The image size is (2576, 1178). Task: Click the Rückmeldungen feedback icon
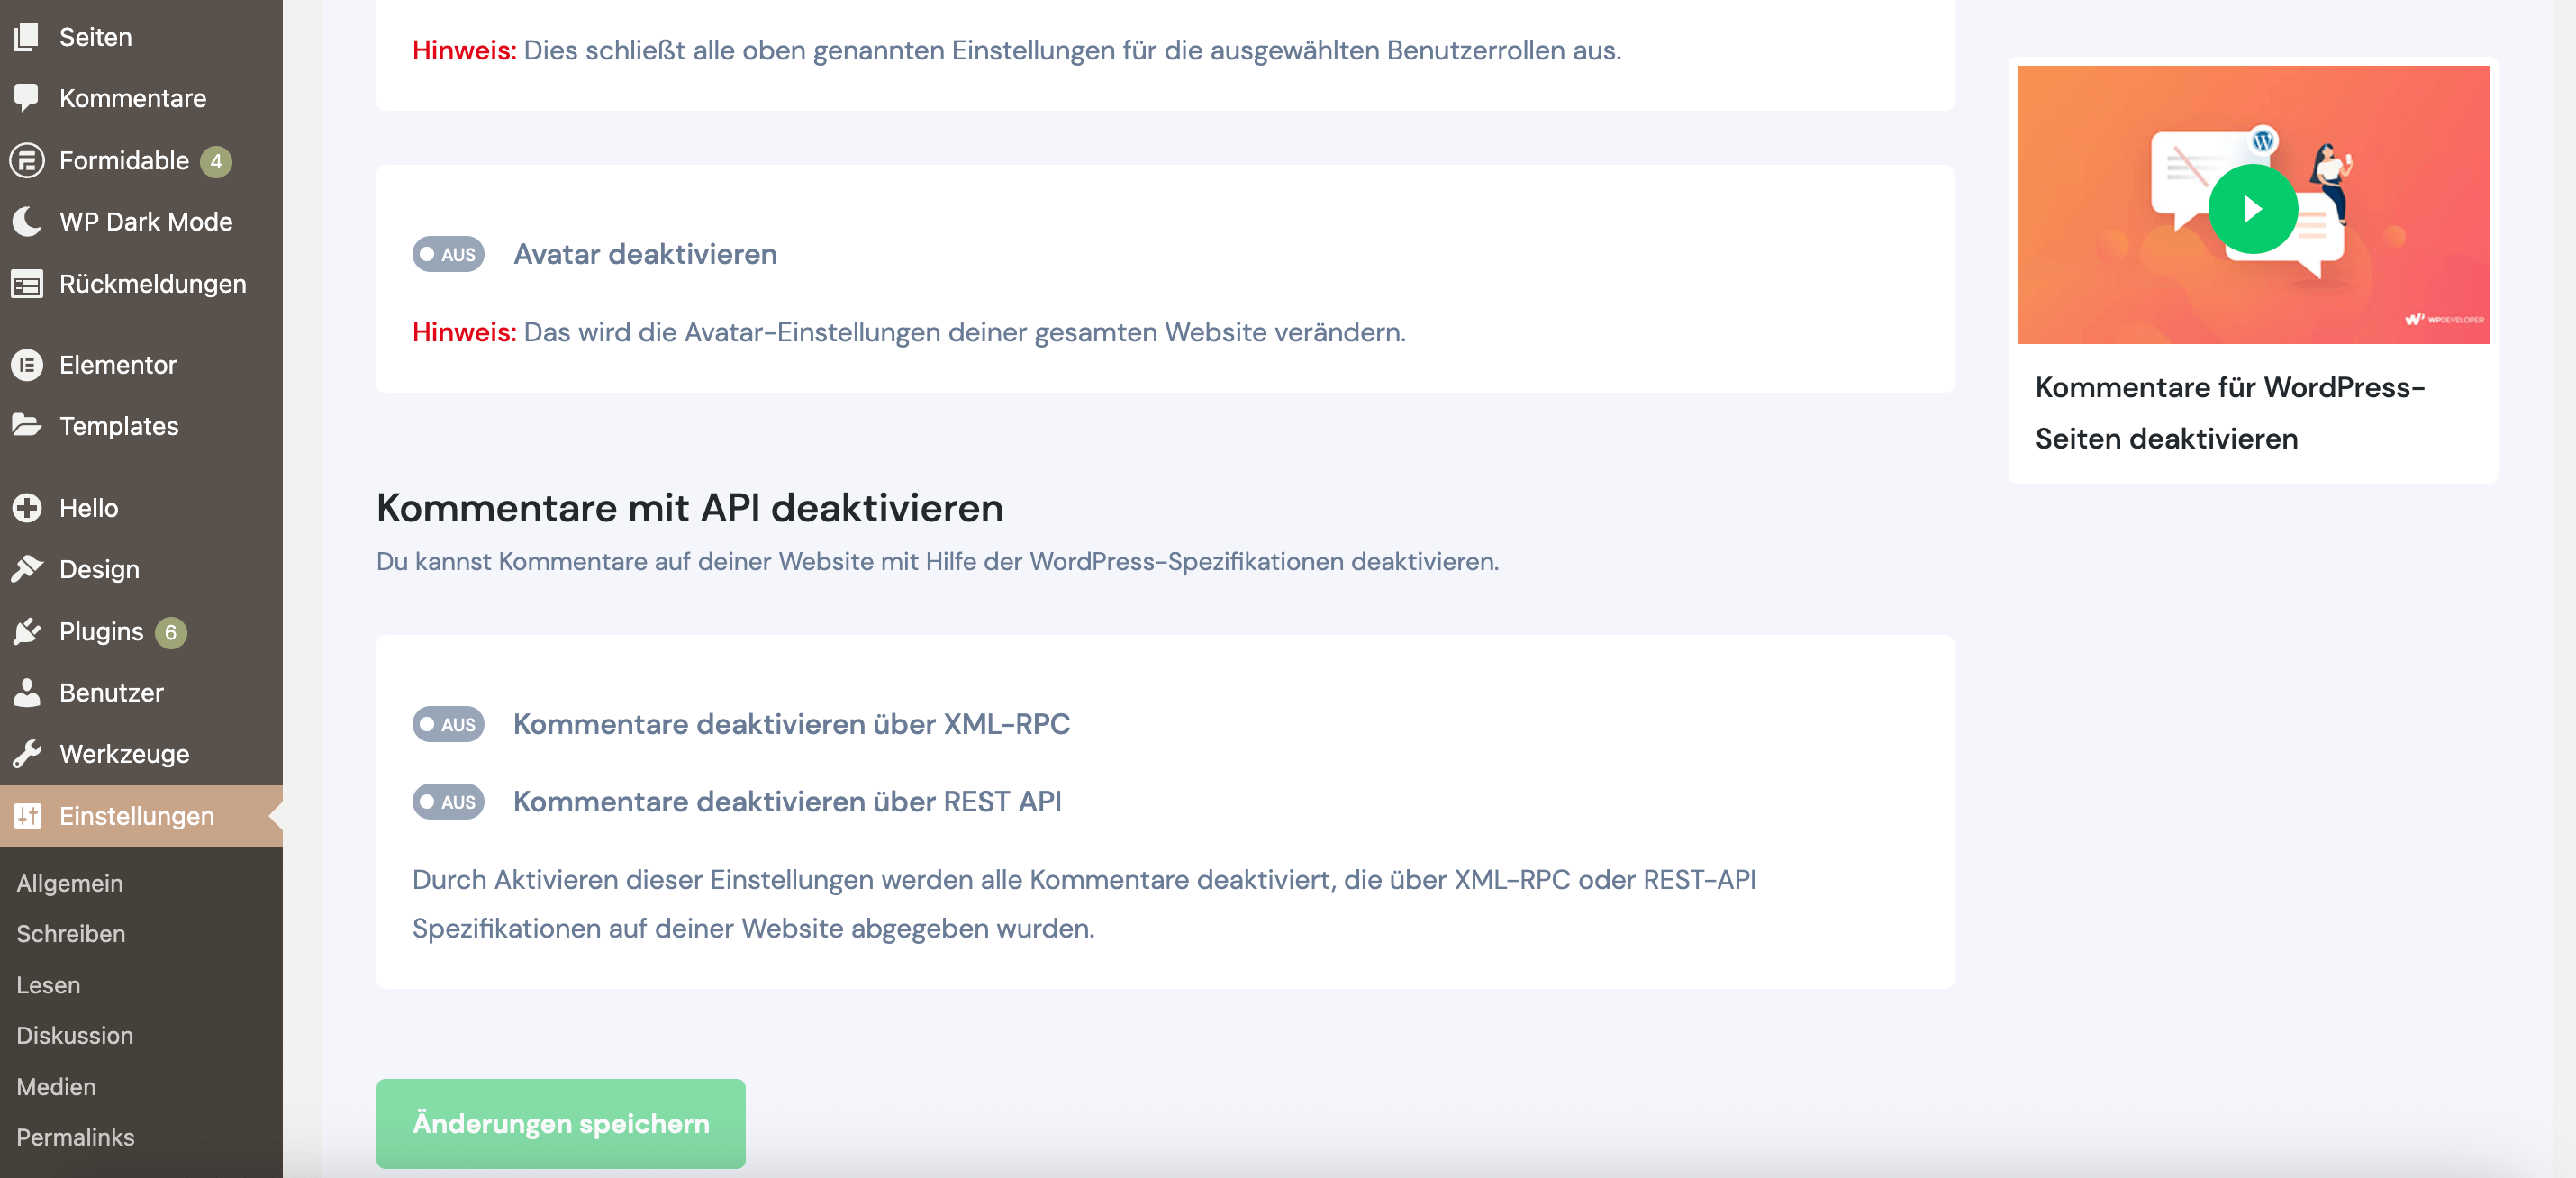(27, 284)
